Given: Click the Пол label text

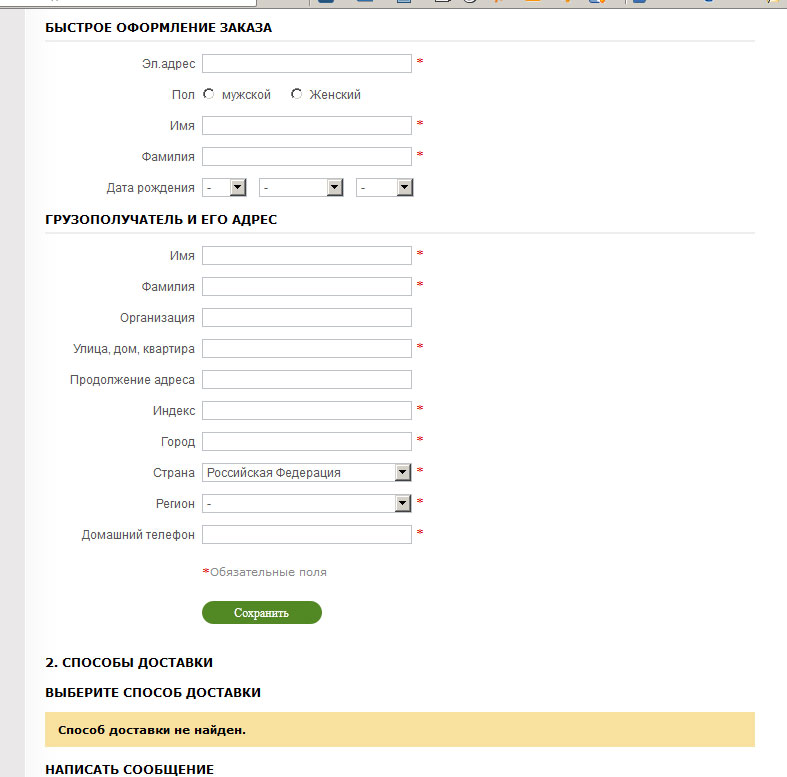Looking at the screenshot, I should pos(183,95).
